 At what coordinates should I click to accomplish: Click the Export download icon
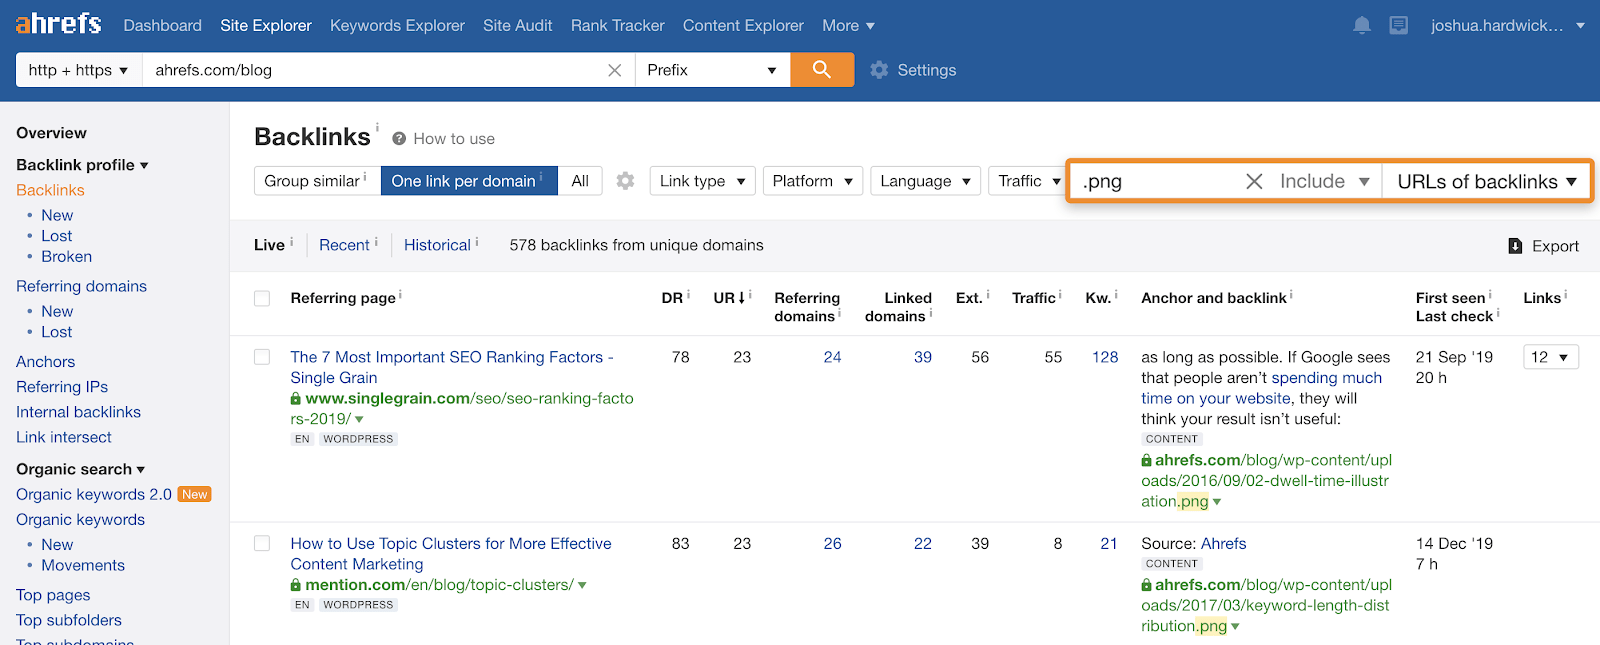(x=1515, y=246)
